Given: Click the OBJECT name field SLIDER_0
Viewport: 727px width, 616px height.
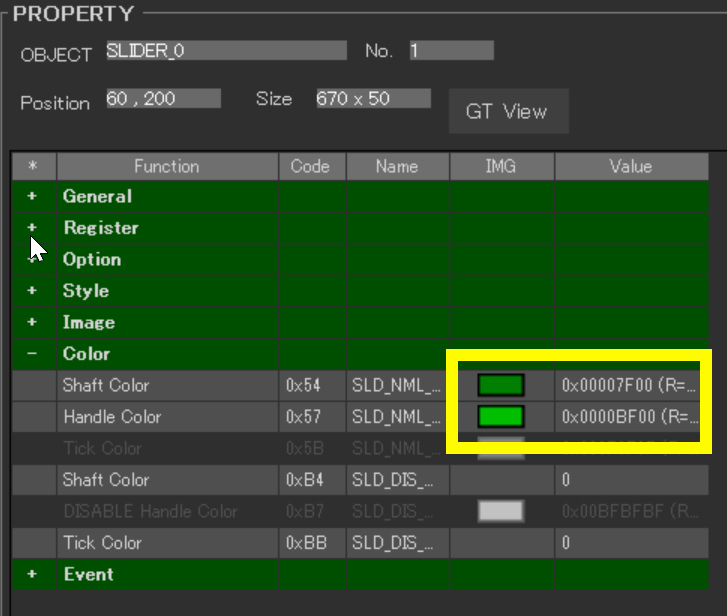Looking at the screenshot, I should (x=226, y=51).
